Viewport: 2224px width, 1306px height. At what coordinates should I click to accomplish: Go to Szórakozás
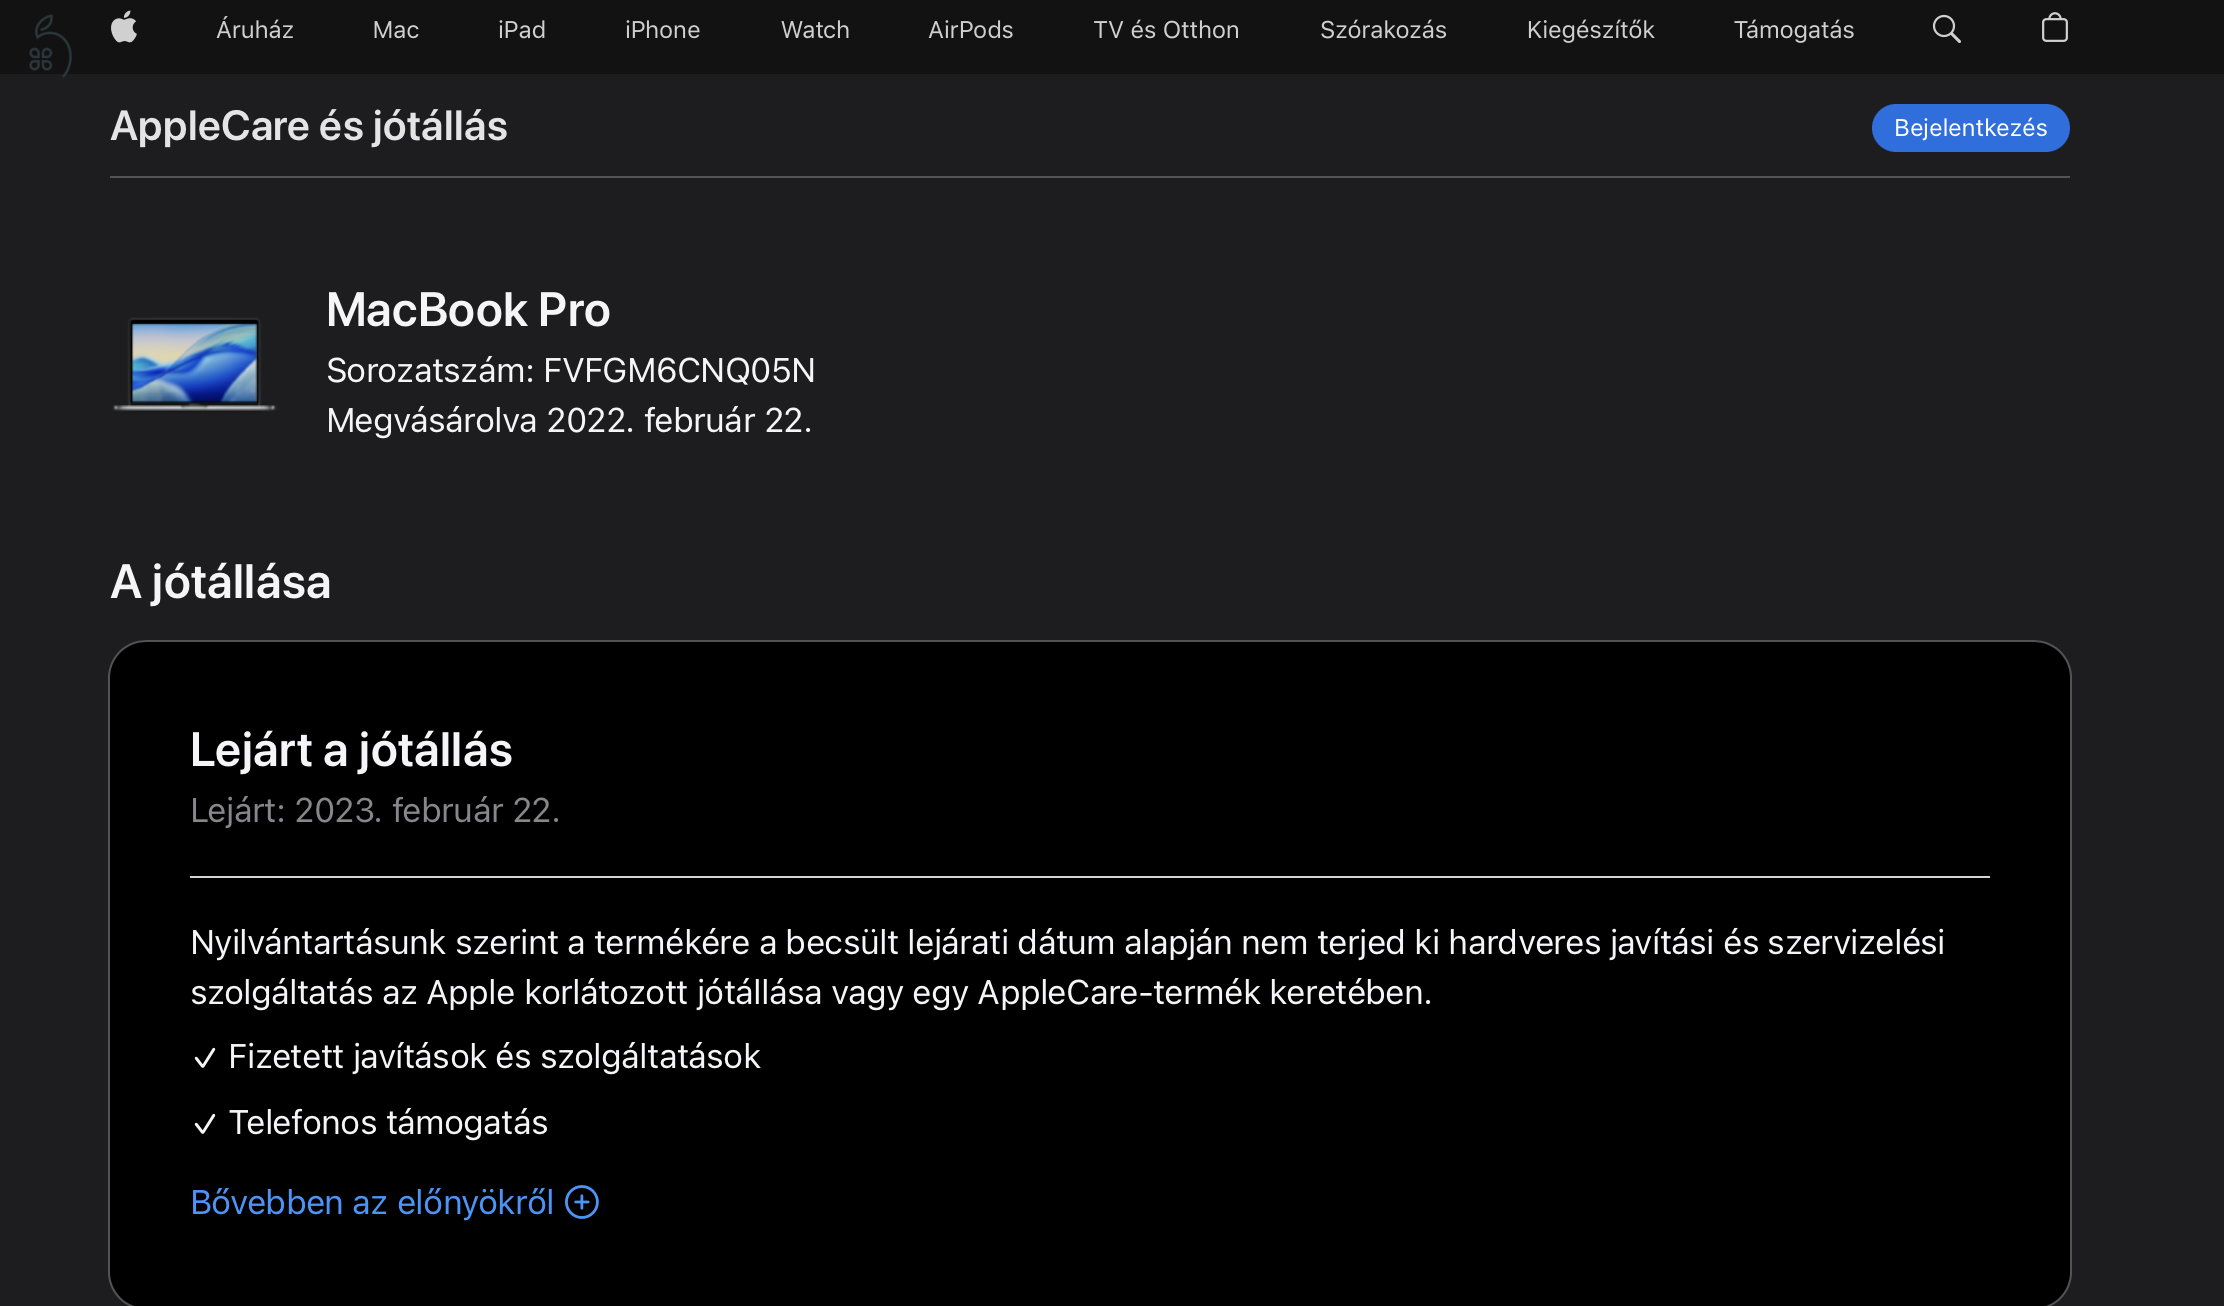point(1384,29)
